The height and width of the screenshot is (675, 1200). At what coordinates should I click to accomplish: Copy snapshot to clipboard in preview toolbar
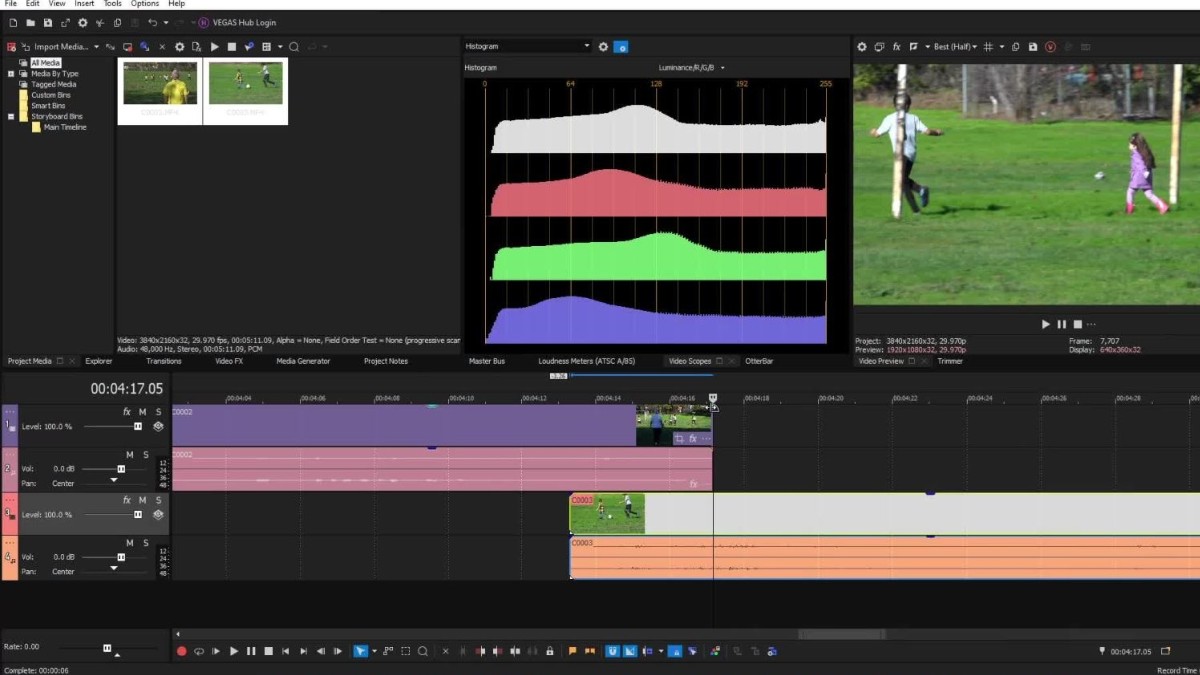(x=1015, y=46)
